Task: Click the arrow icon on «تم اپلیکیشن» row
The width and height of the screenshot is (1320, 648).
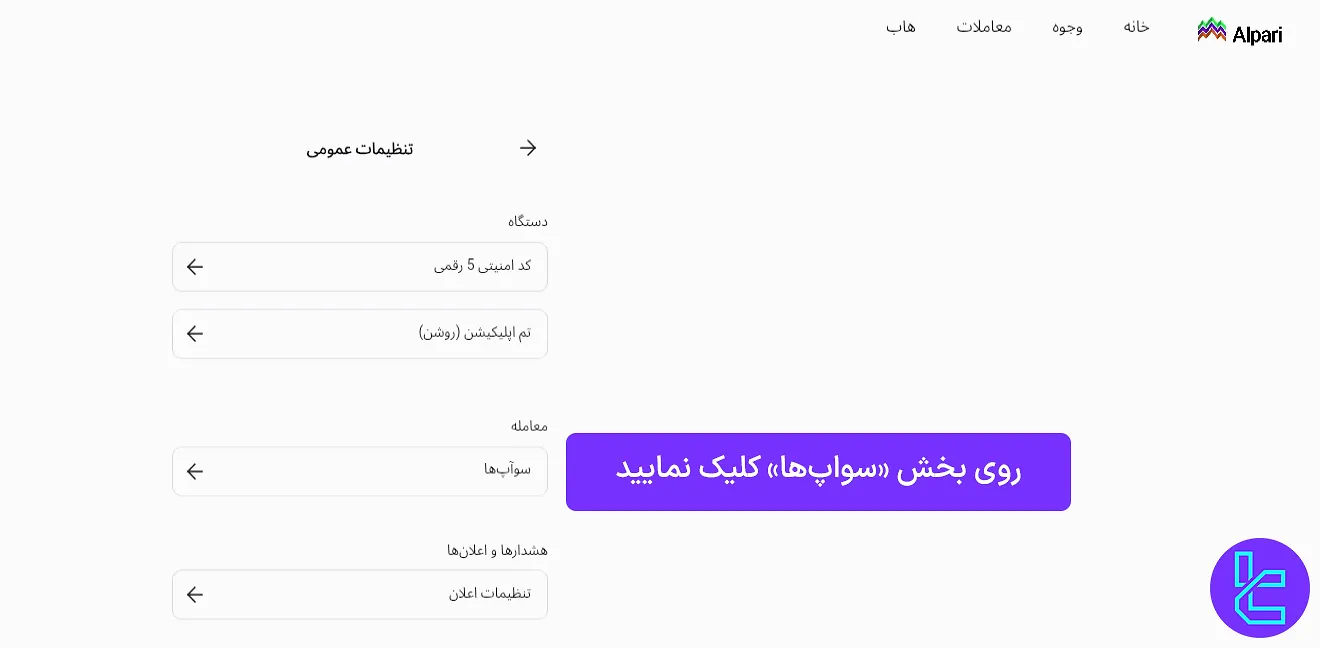Action: (x=195, y=333)
